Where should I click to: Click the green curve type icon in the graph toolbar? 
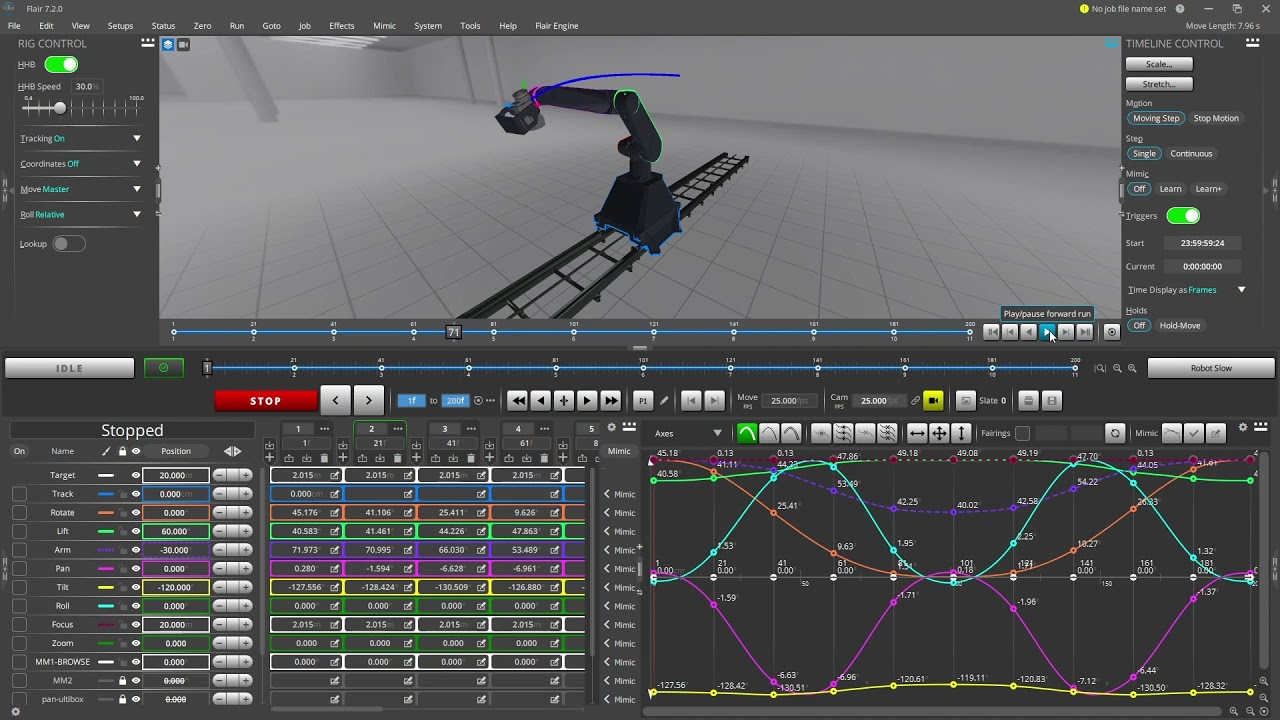click(x=746, y=433)
